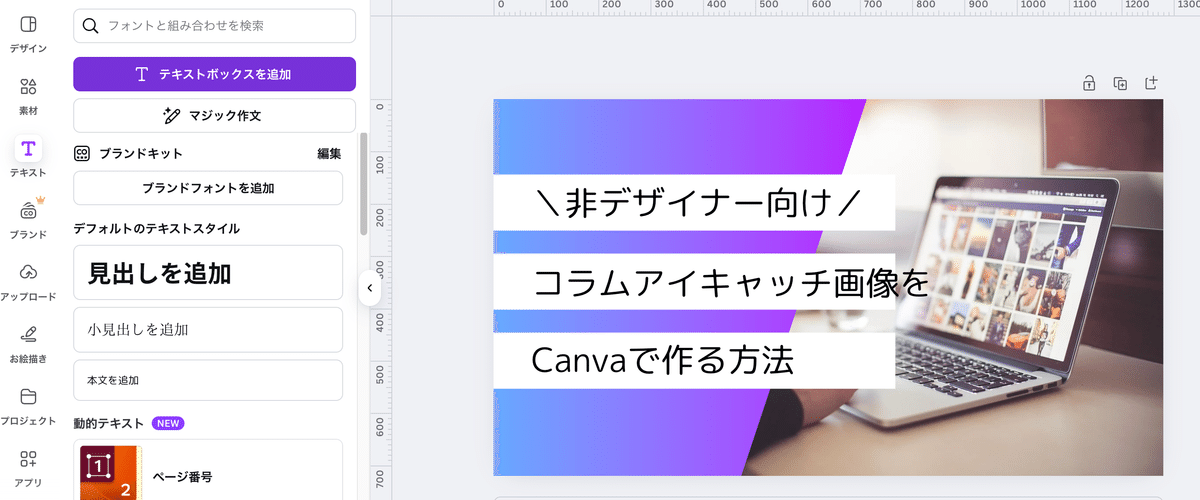The height and width of the screenshot is (500, 1200).
Task: Lock the page with padlock icon
Action: (x=1089, y=83)
